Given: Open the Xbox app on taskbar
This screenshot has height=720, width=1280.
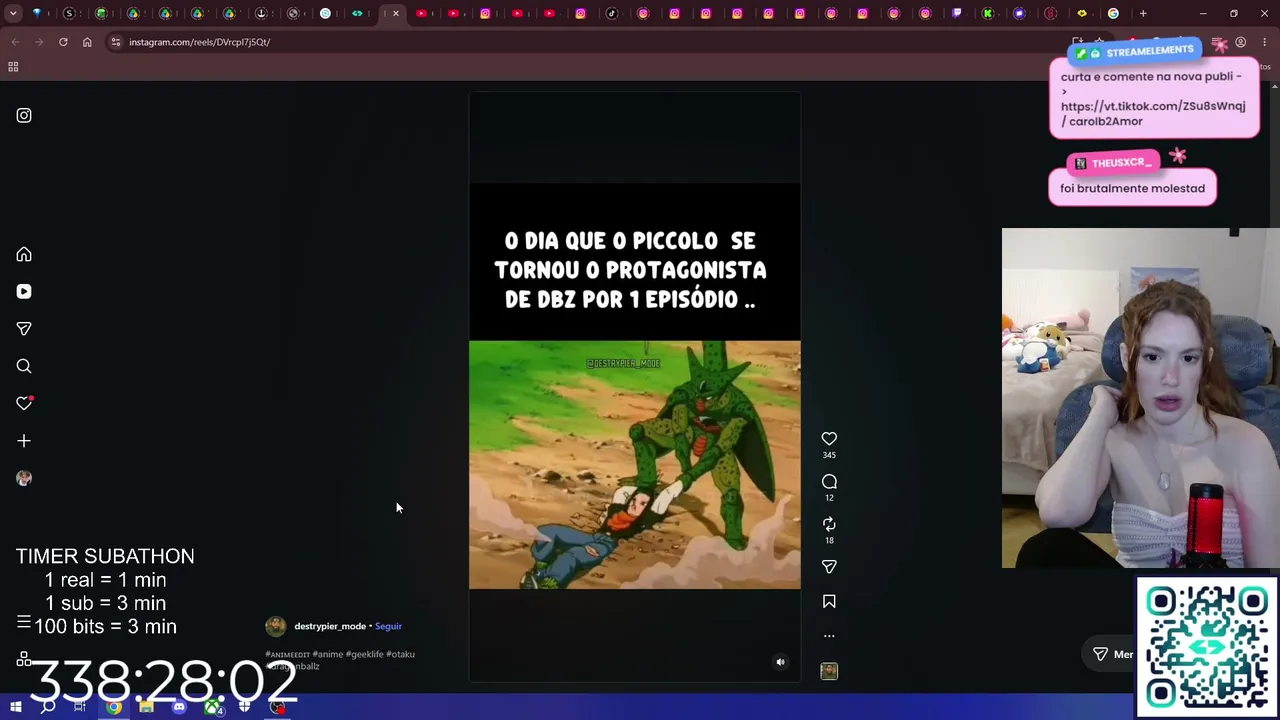Looking at the screenshot, I should coord(212,707).
